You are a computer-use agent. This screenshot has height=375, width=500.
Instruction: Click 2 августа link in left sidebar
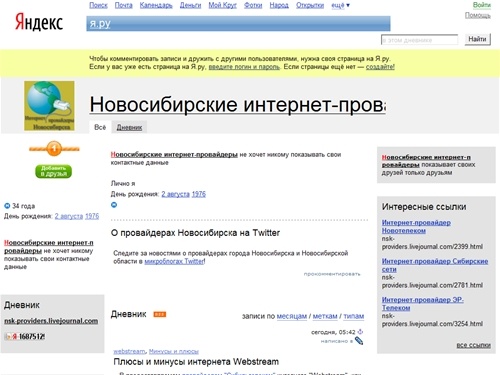click(x=69, y=216)
